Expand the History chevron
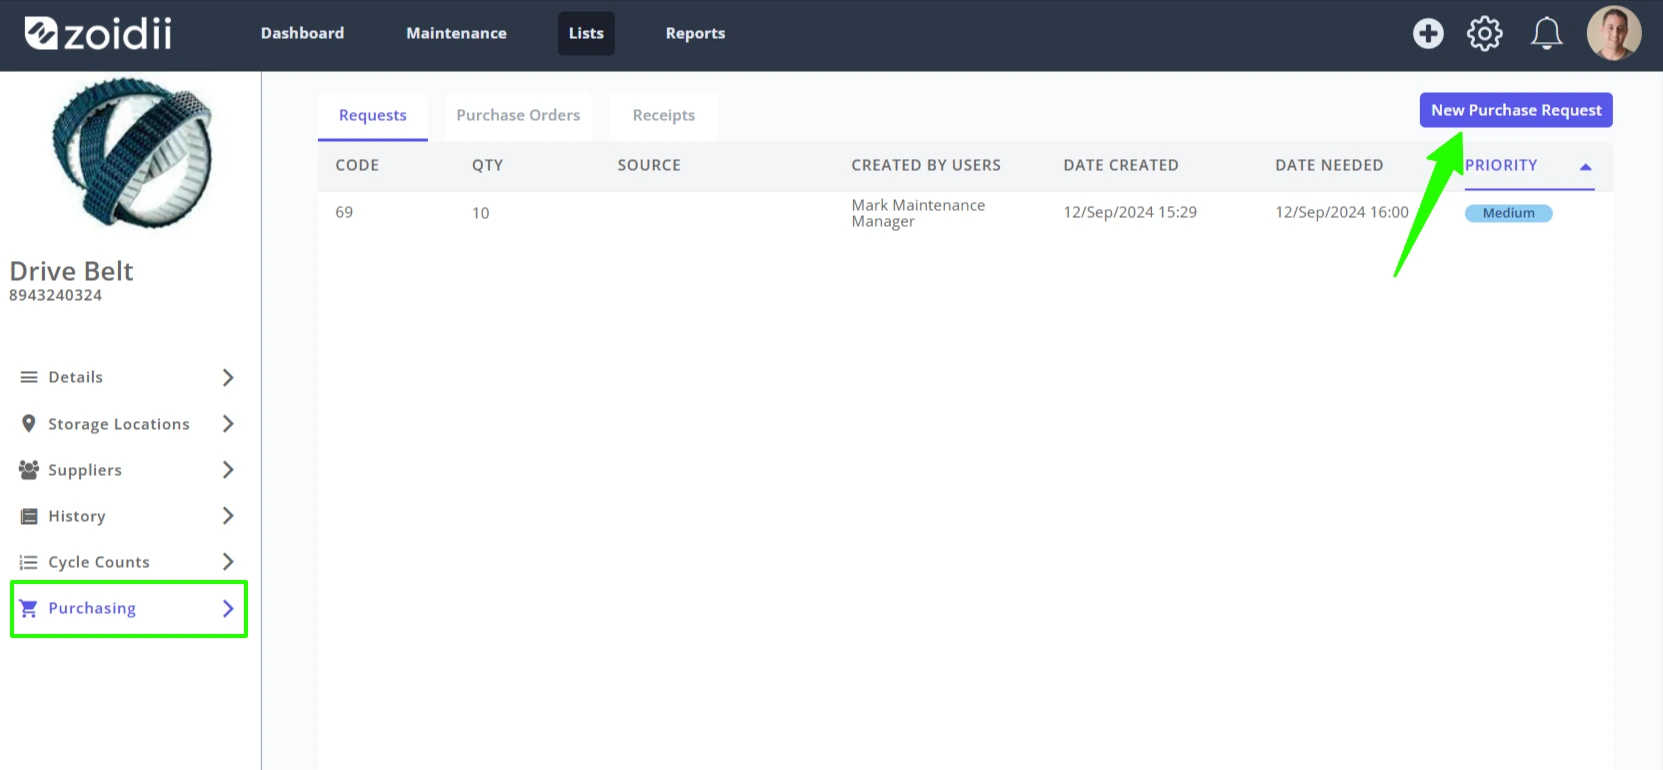The width and height of the screenshot is (1663, 770). pyautogui.click(x=228, y=516)
